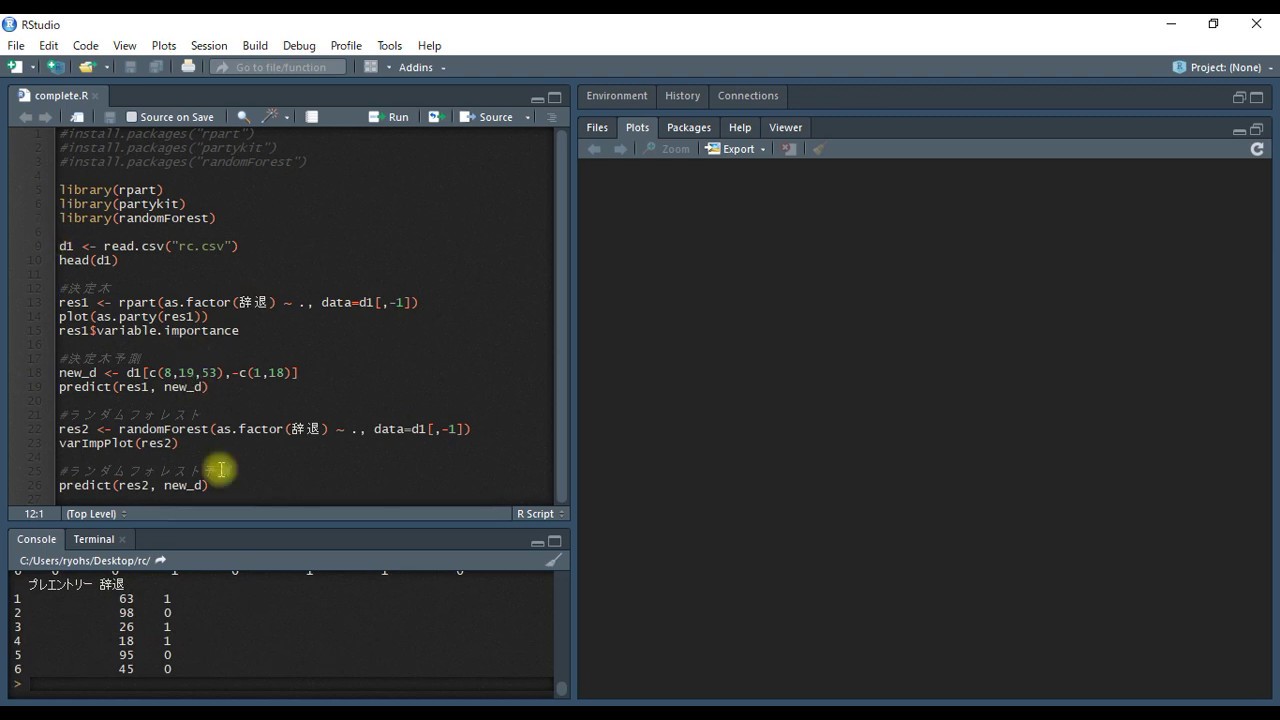Switch to the Files tab
Viewport: 1280px width, 720px height.
click(597, 128)
